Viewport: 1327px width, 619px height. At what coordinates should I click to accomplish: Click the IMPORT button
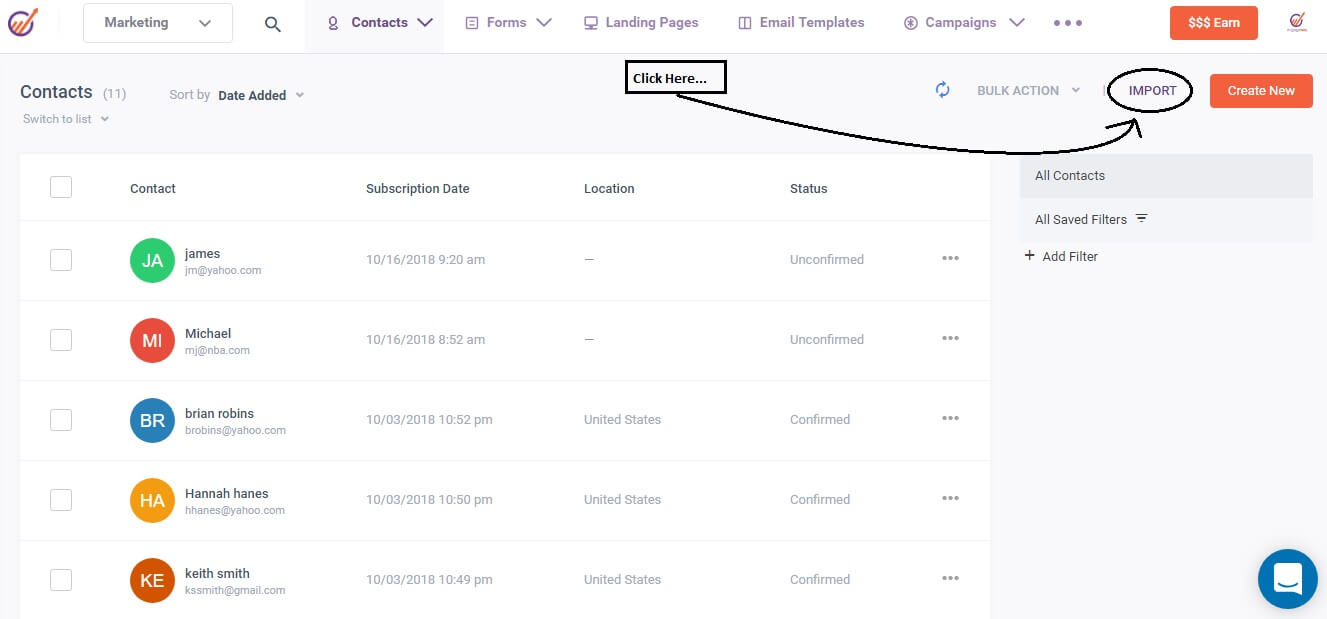coord(1150,89)
